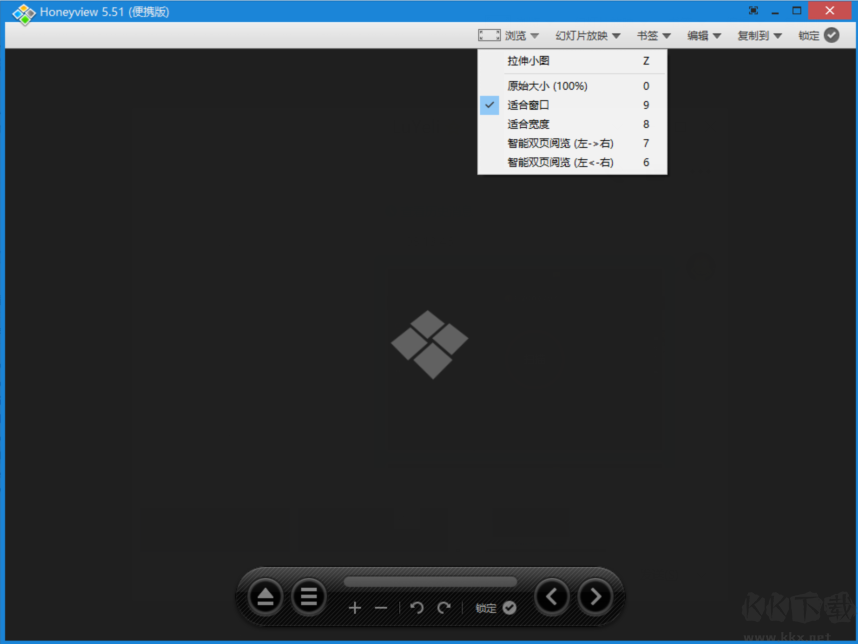This screenshot has height=644, width=858.
Task: Open the bottom menu list icon
Action: (308, 596)
